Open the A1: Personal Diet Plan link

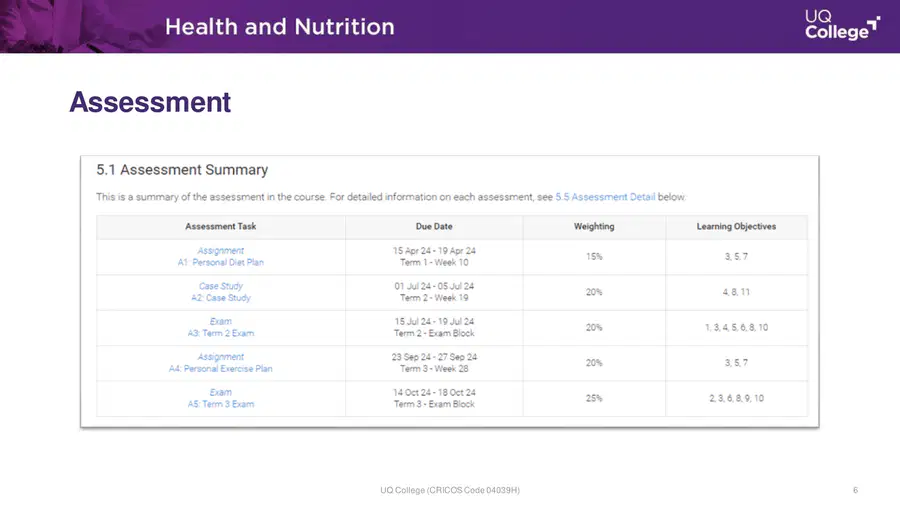pos(220,262)
